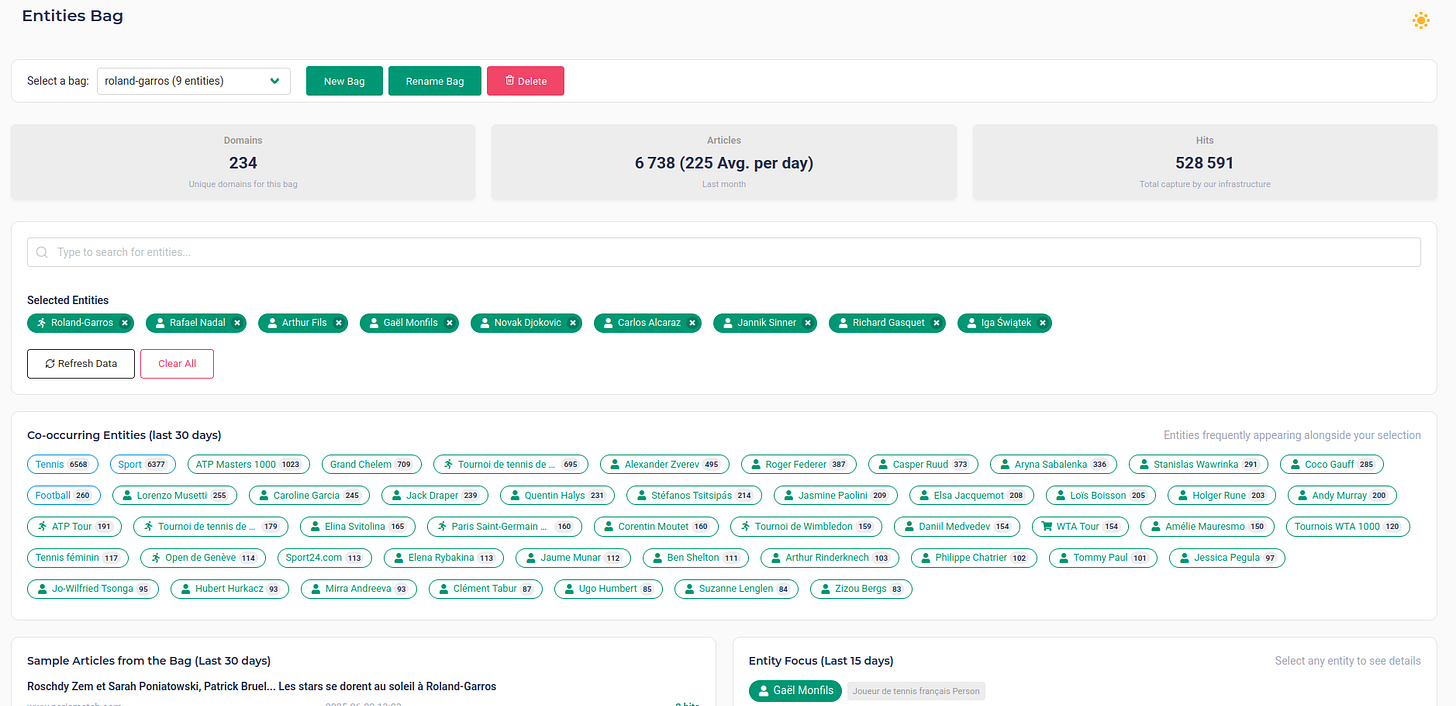Add Sport24.com entity tag
Image resolution: width=1456 pixels, height=706 pixels.
[325, 558]
